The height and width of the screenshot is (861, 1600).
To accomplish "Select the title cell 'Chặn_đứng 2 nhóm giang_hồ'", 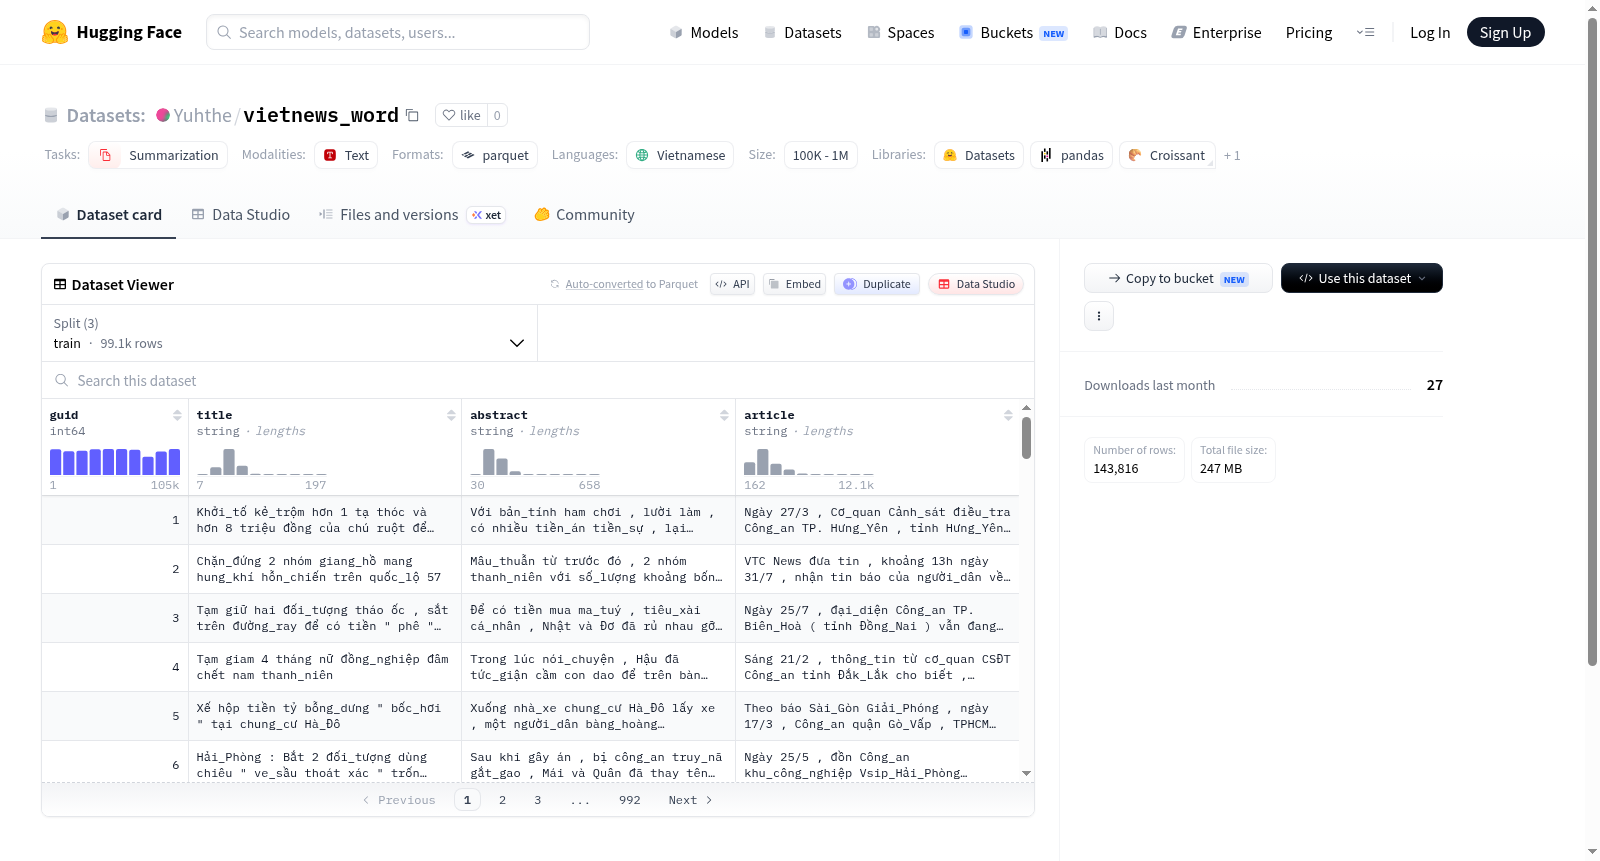I will click(x=325, y=569).
